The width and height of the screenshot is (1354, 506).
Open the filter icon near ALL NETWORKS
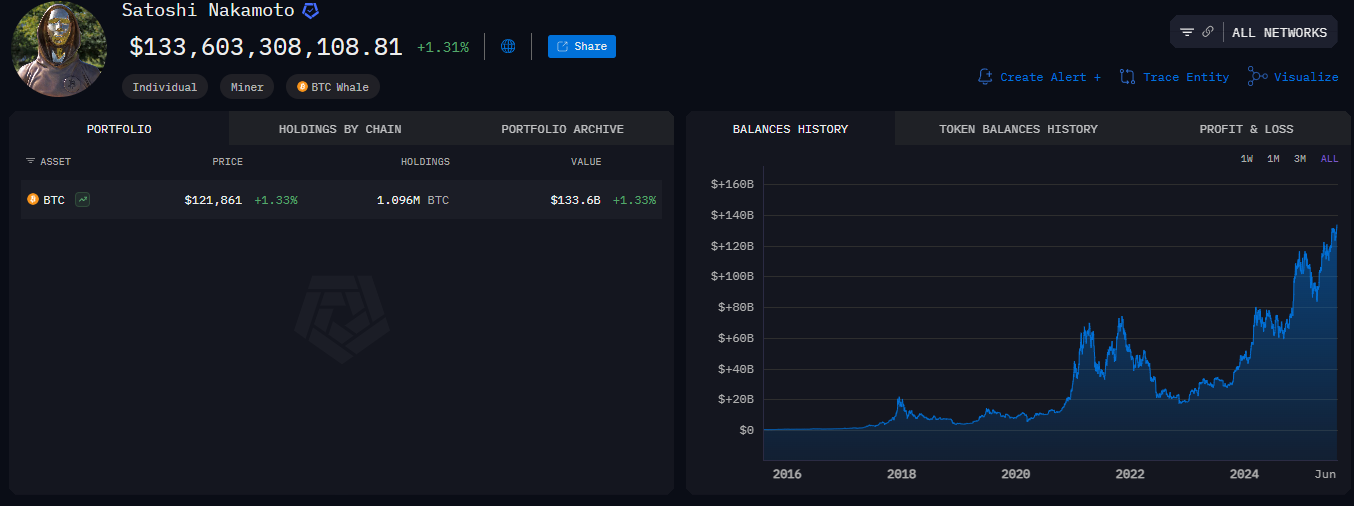(x=1187, y=32)
